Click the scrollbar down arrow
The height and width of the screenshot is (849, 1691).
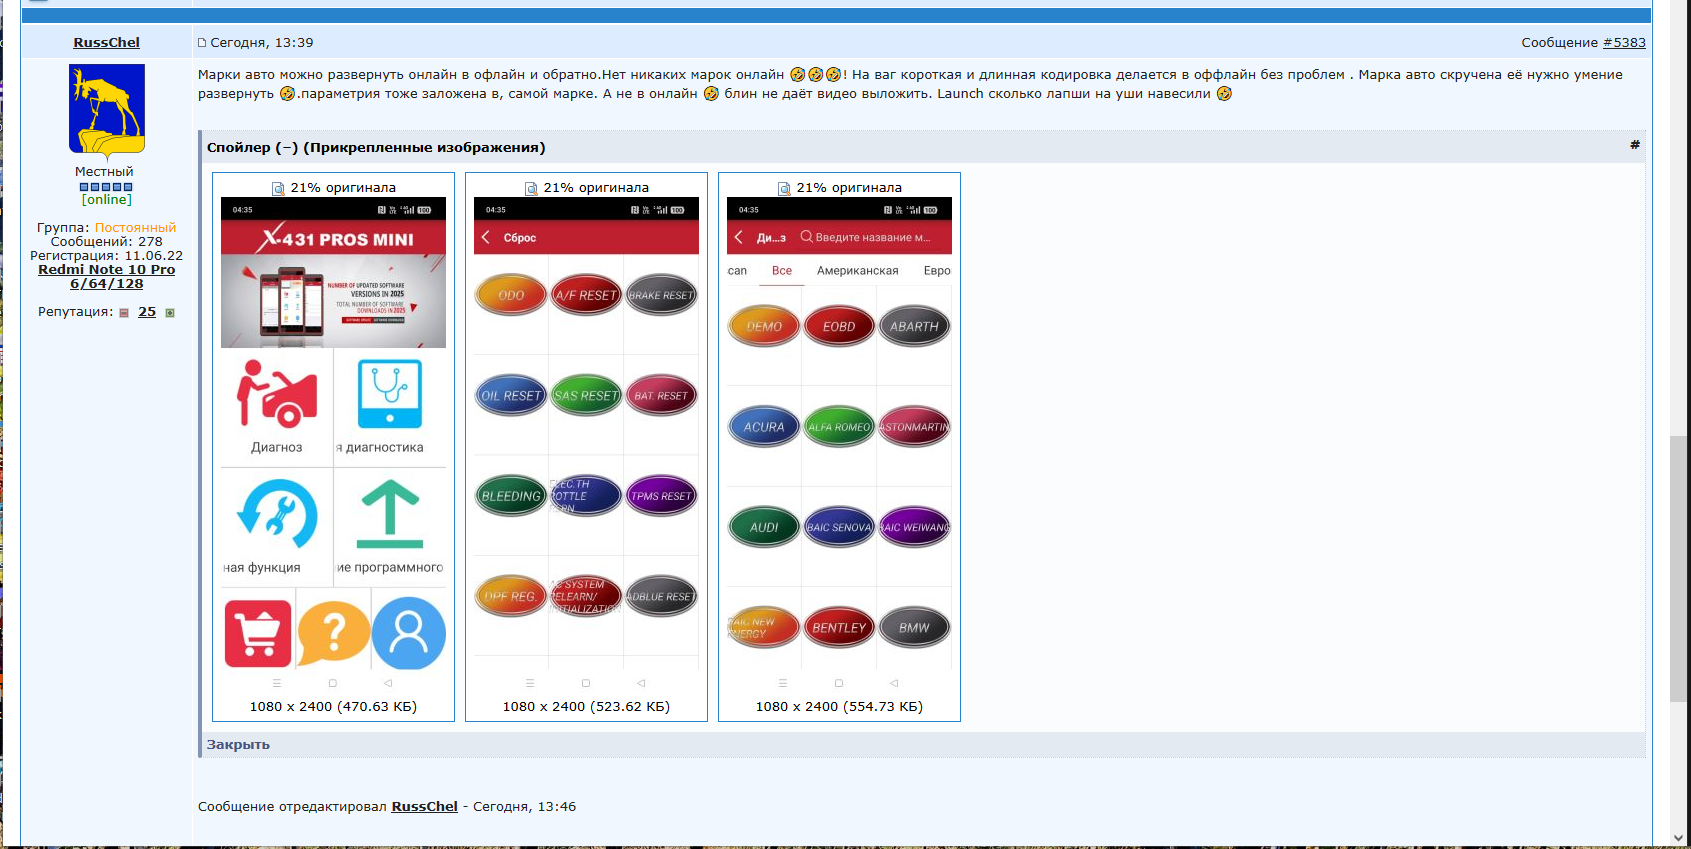[1678, 838]
